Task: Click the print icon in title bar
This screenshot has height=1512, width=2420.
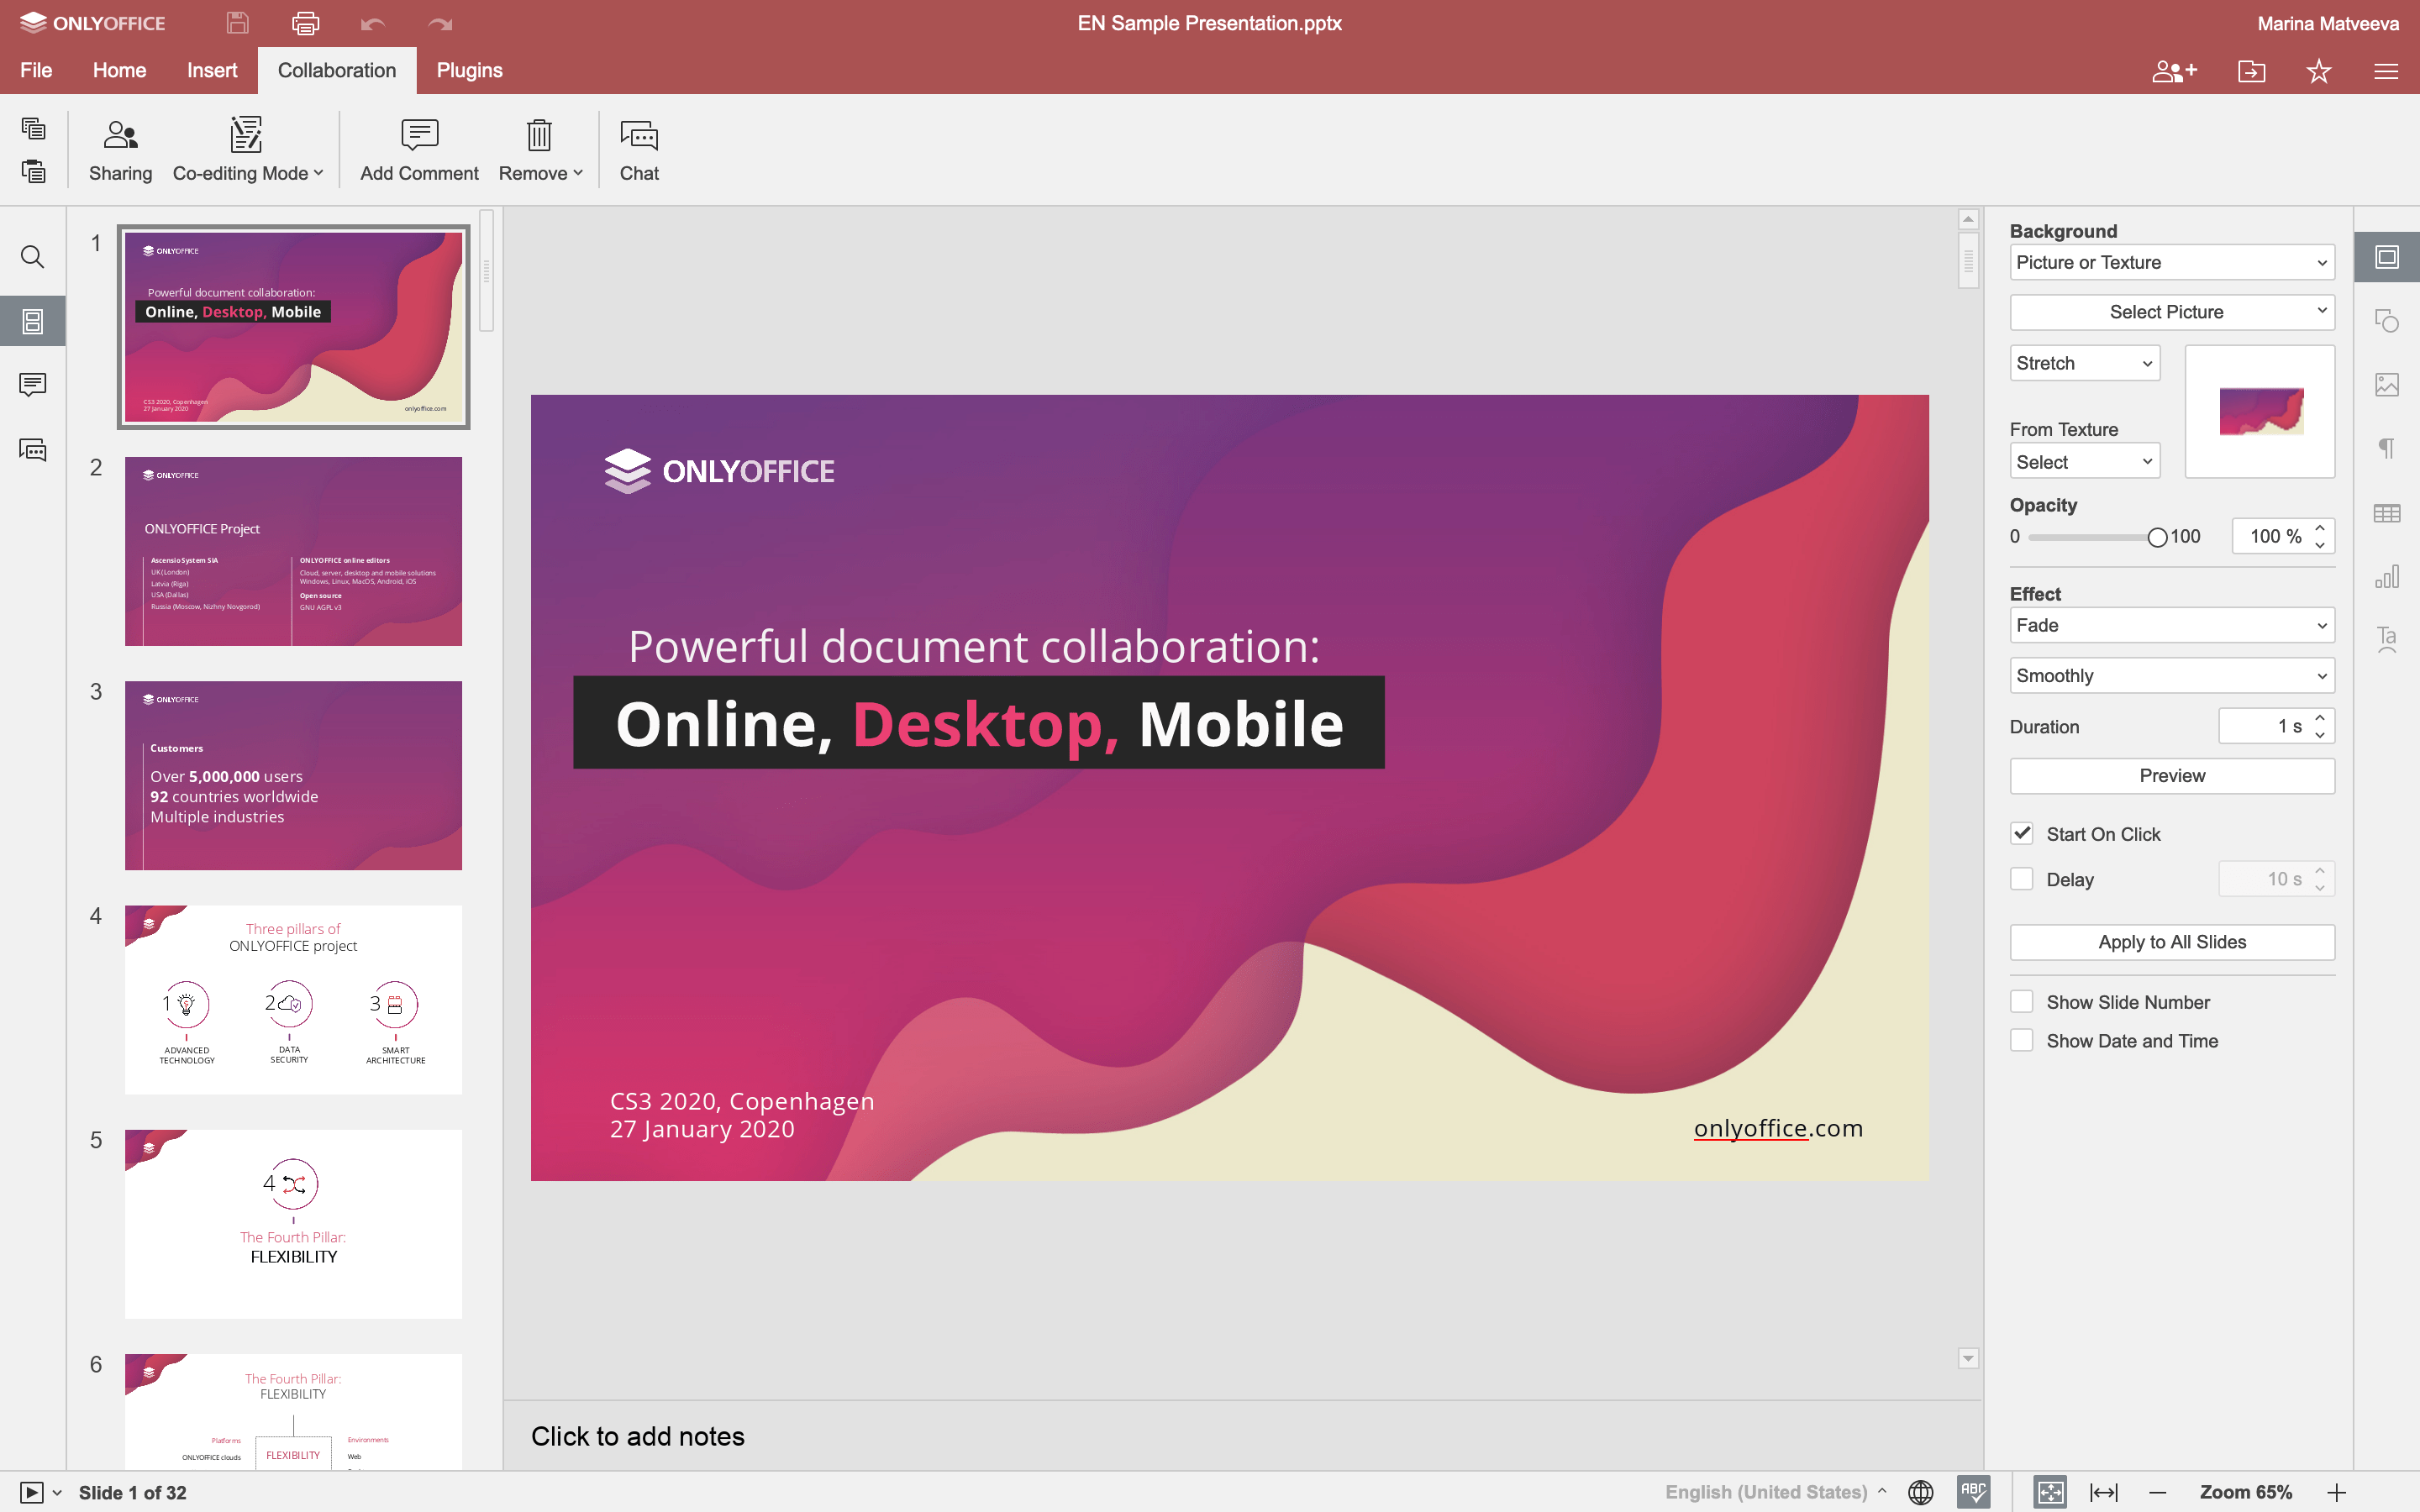Action: click(x=305, y=23)
